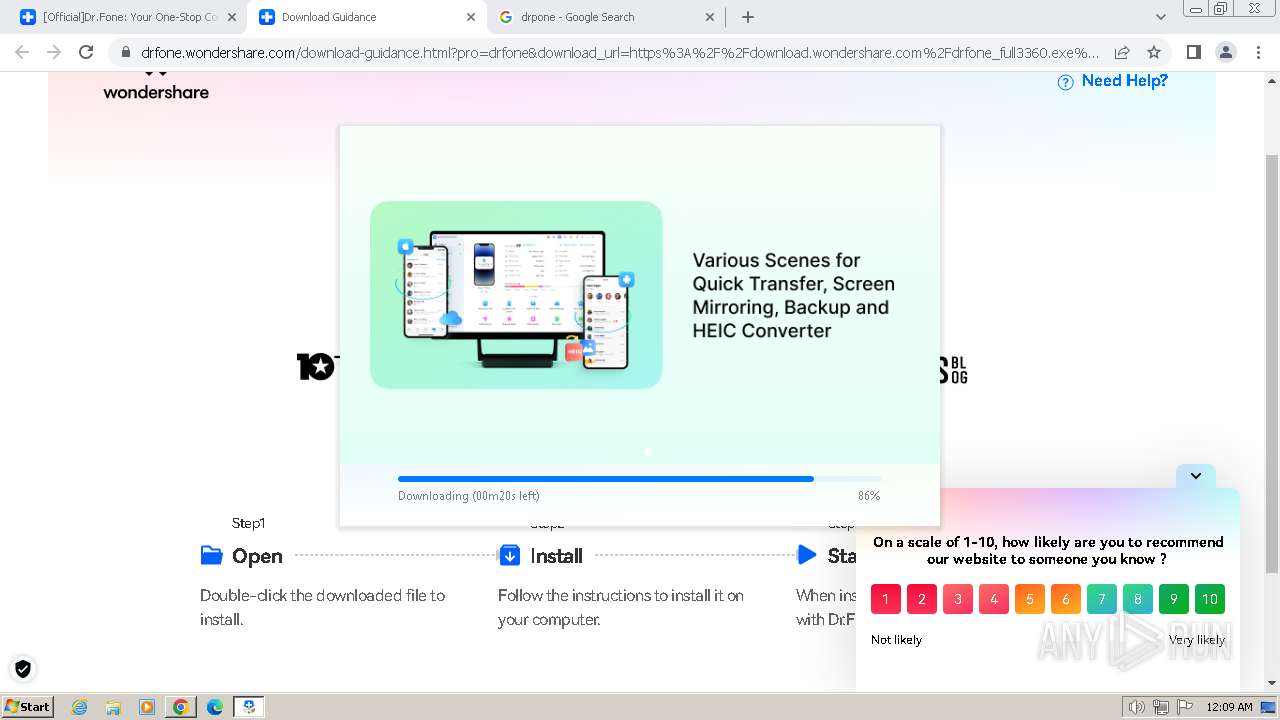Image resolution: width=1280 pixels, height=720 pixels.
Task: Launch Internet Explorer from taskbar
Action: pyautogui.click(x=80, y=707)
